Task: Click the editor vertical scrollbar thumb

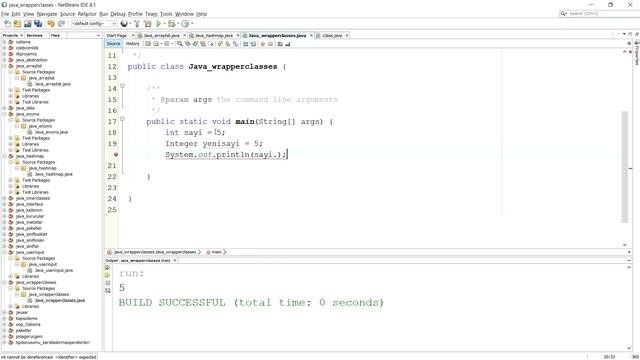Action: click(x=624, y=167)
